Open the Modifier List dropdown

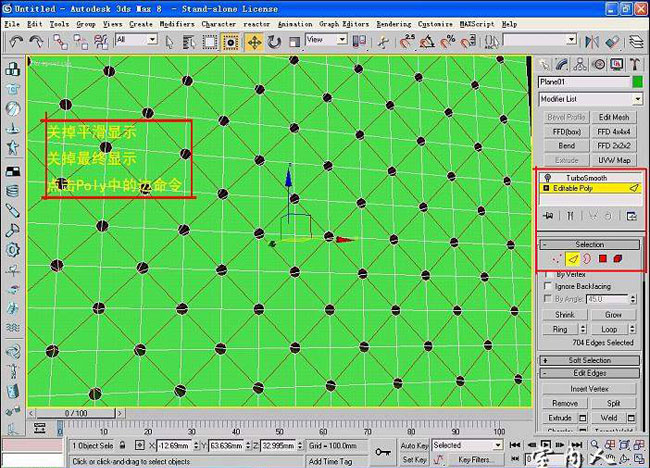pyautogui.click(x=591, y=99)
